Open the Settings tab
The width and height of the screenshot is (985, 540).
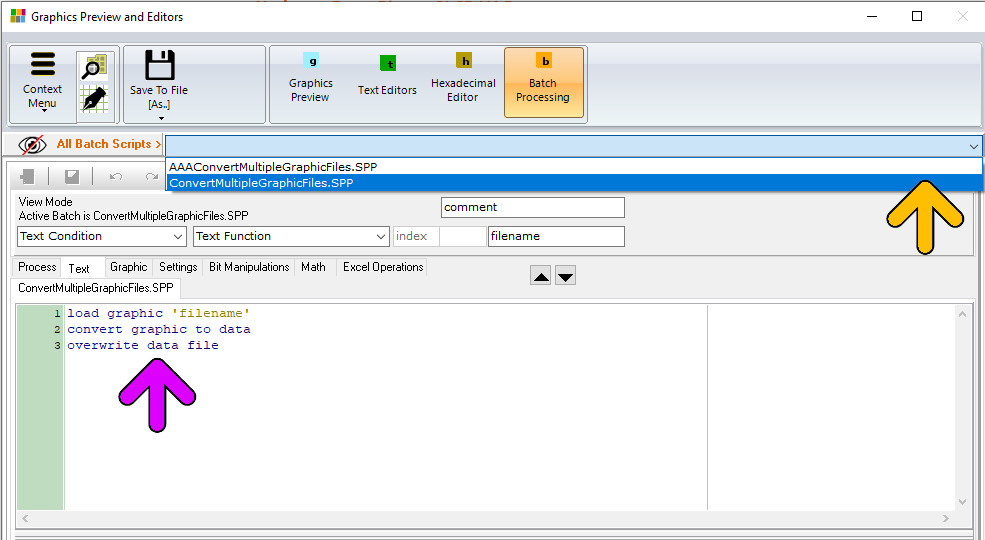(x=178, y=267)
